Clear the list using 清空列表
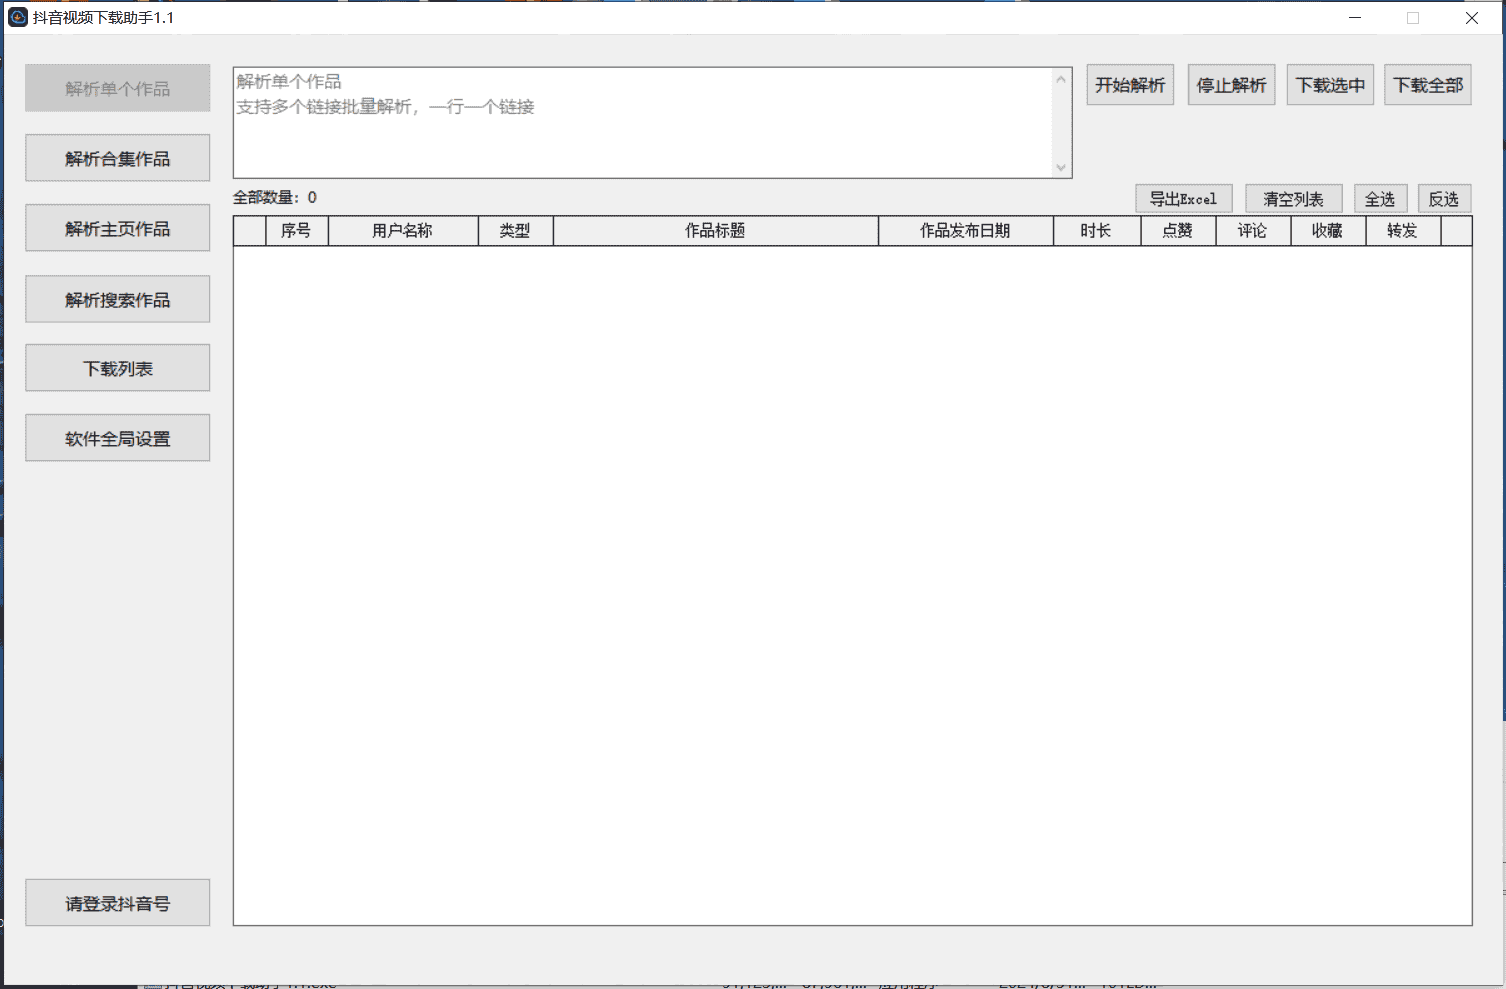1506x989 pixels. 1293,198
